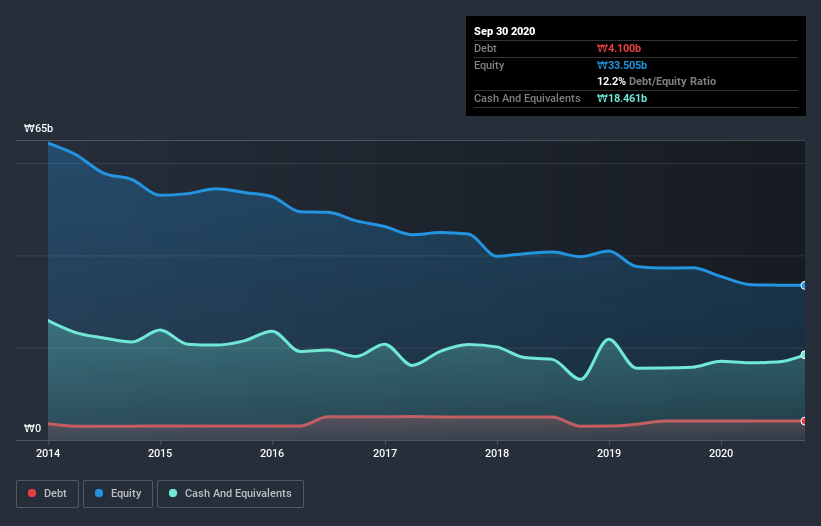The height and width of the screenshot is (526, 821).
Task: Select the 2016 x-axis label
Action: pyautogui.click(x=272, y=452)
